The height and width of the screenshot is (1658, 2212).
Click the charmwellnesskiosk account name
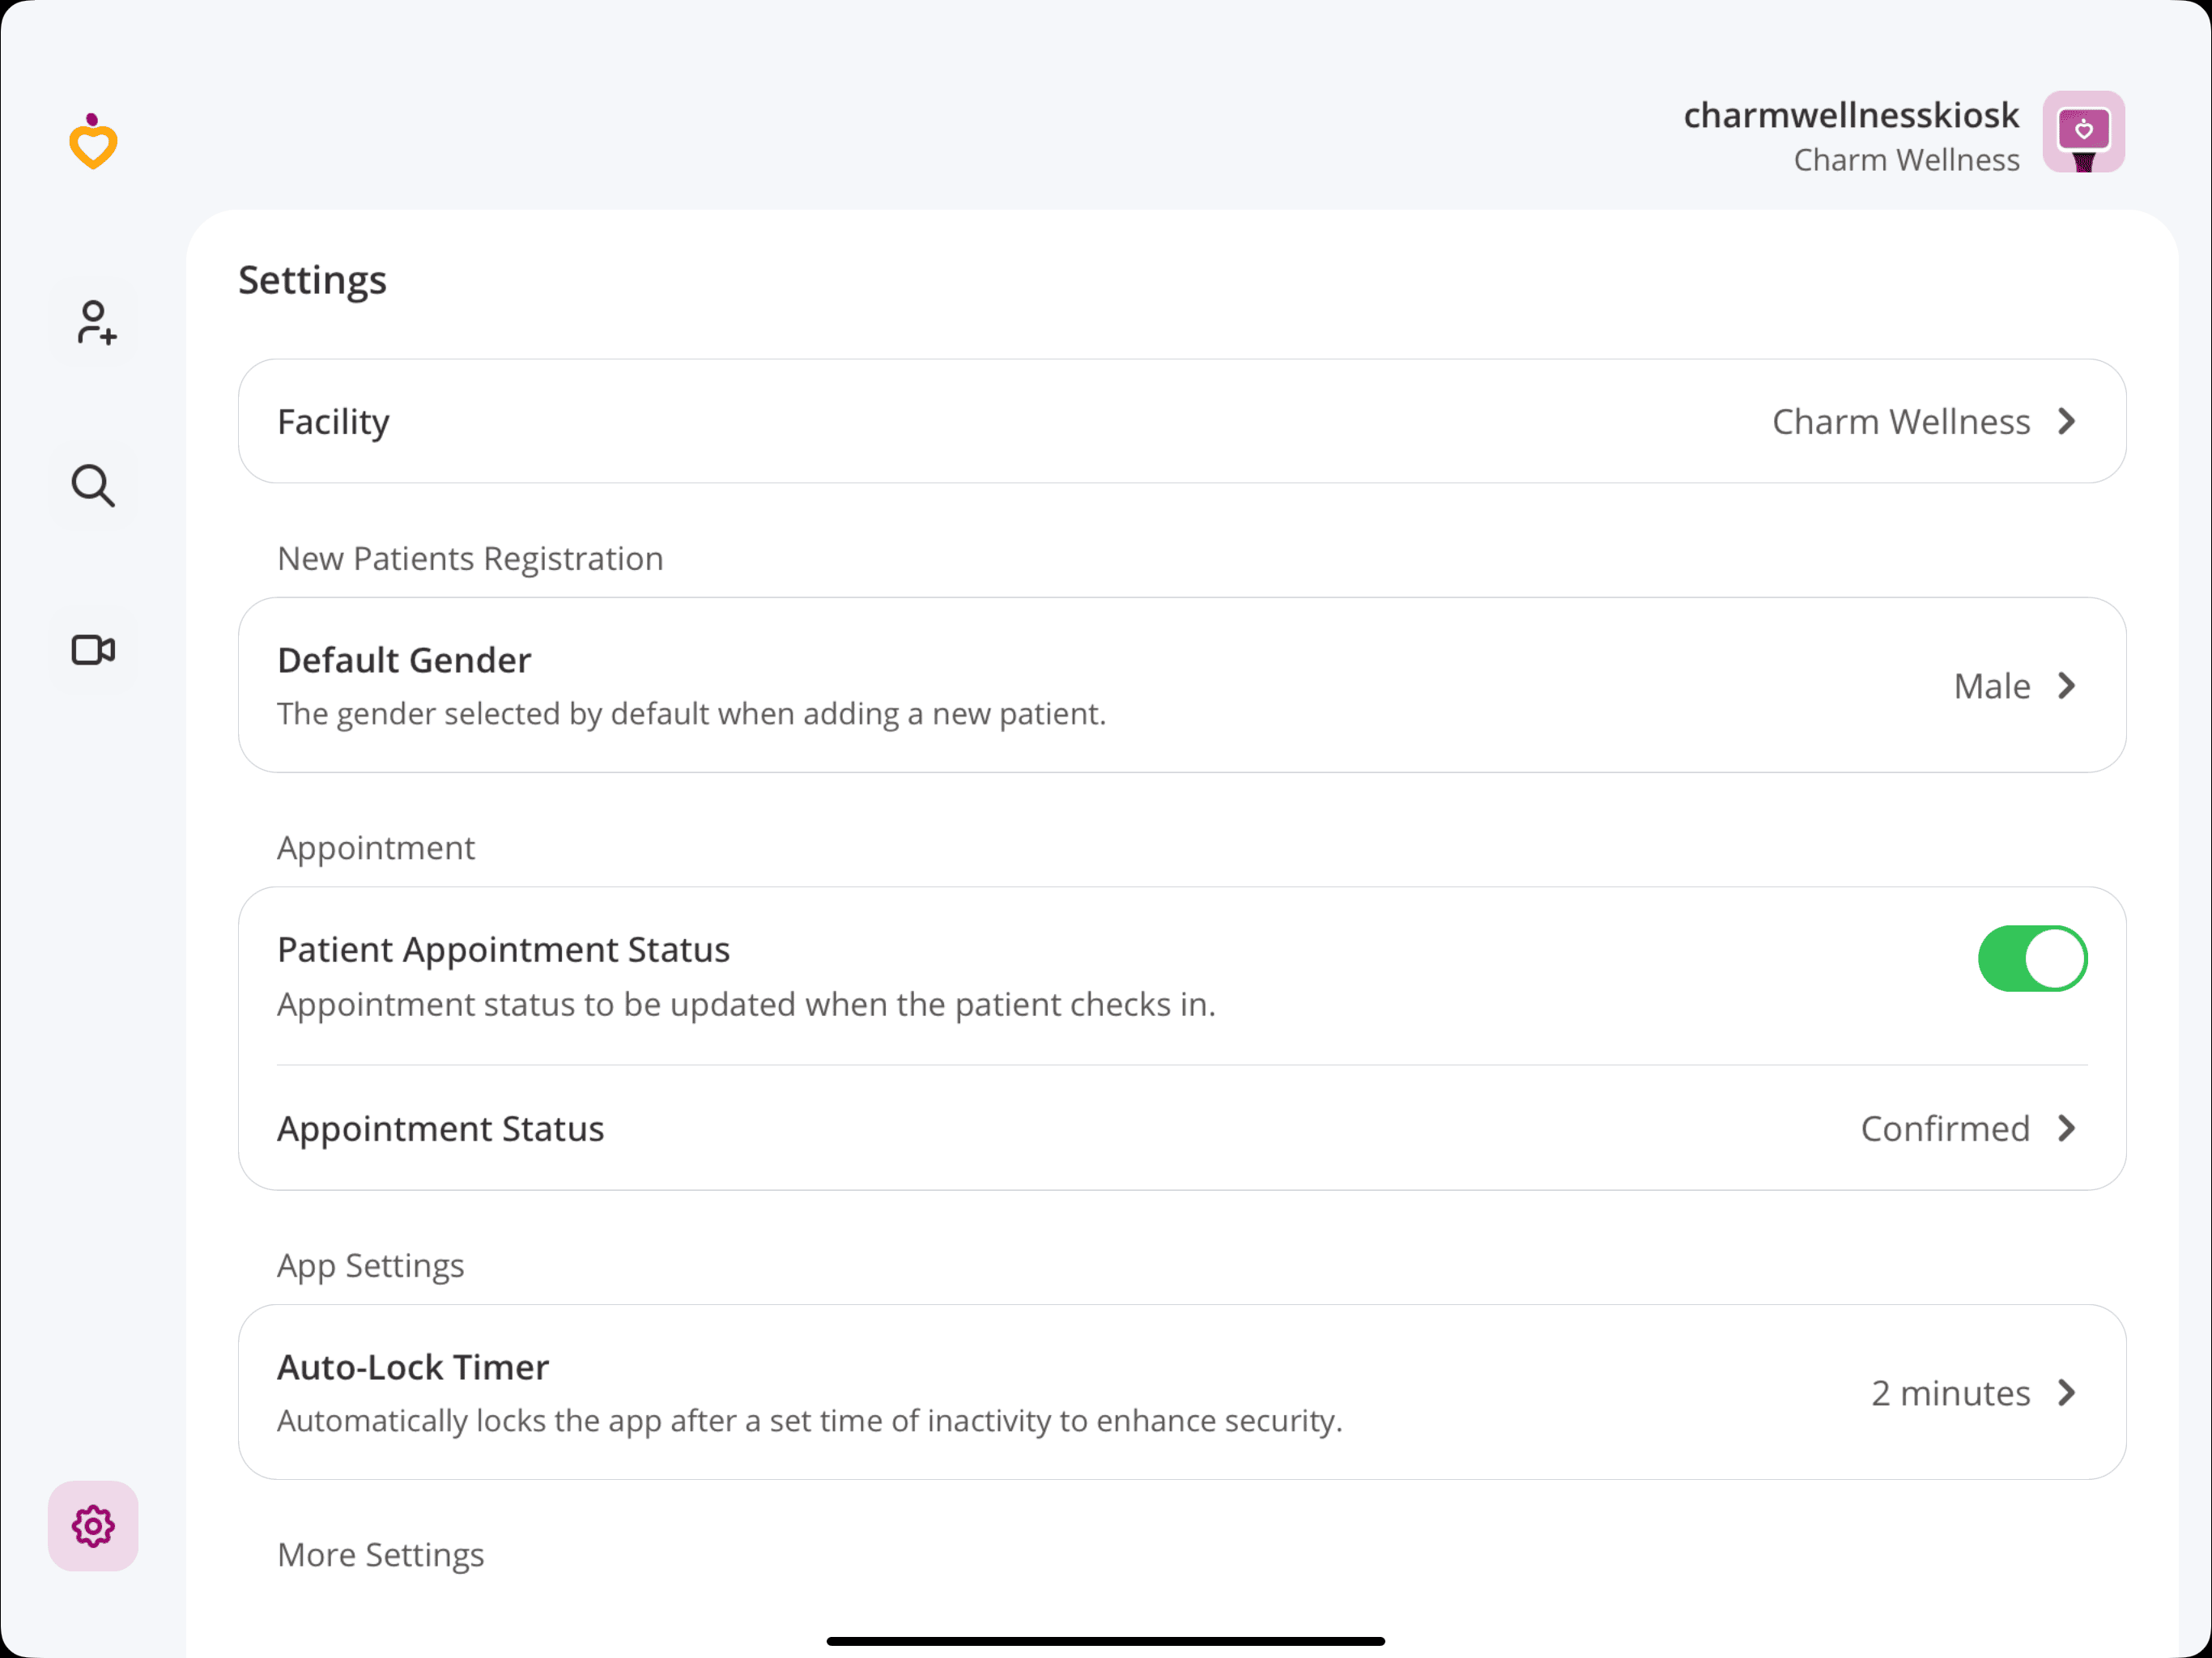[1850, 115]
